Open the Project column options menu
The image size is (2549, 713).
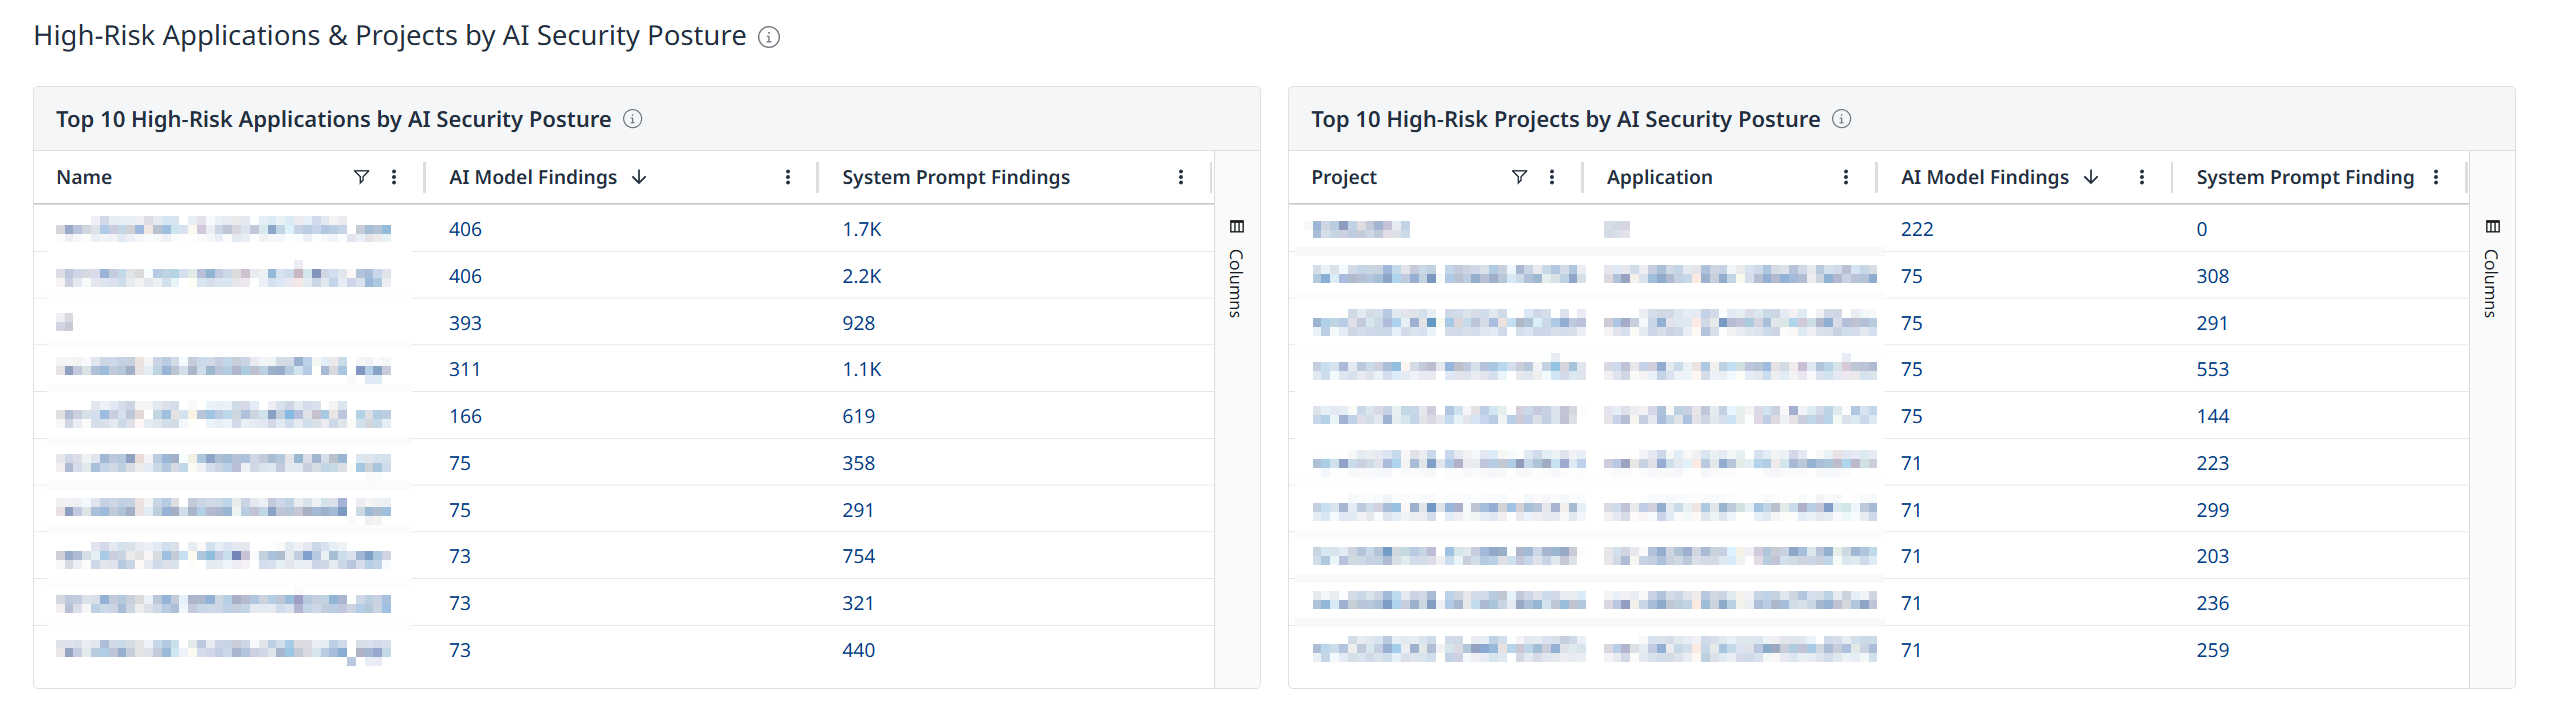(x=1551, y=177)
